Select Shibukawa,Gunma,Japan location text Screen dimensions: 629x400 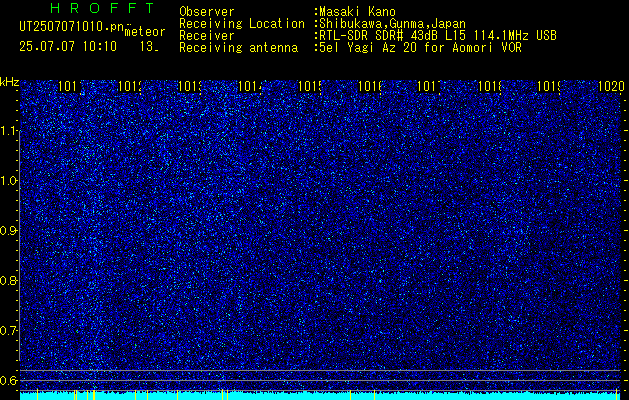click(x=390, y=24)
